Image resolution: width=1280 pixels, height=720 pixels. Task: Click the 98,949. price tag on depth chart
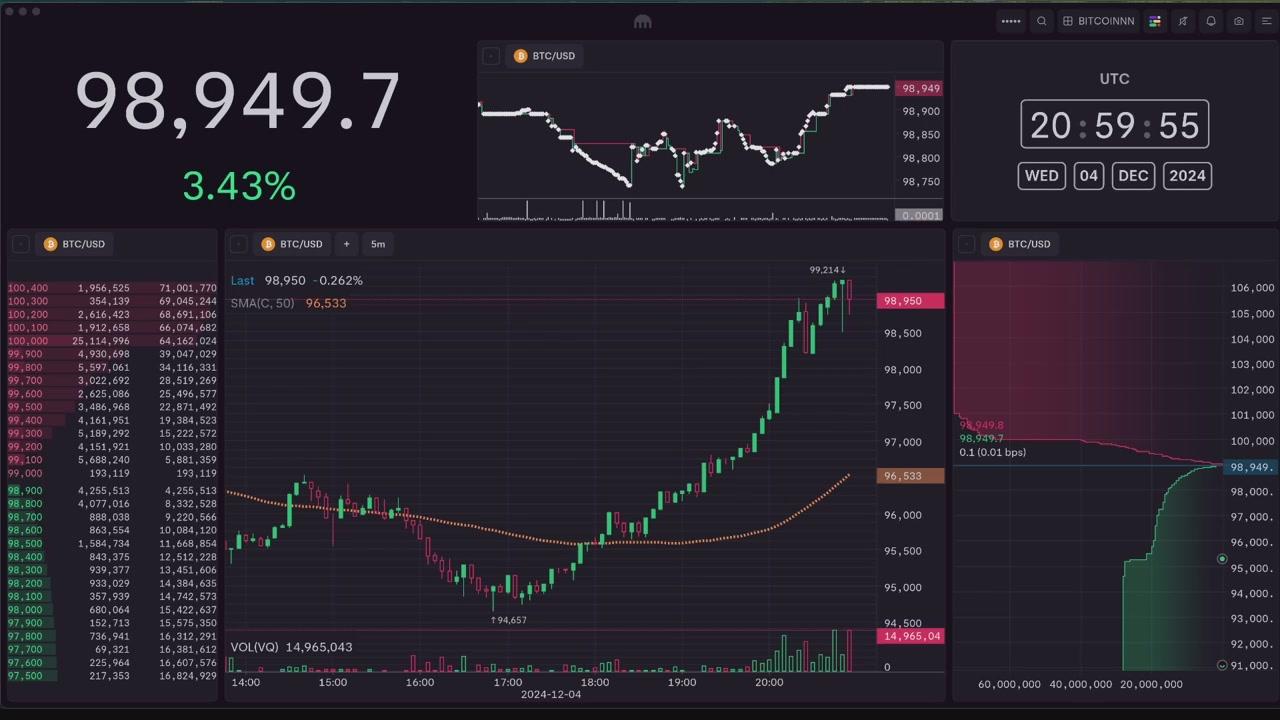tap(1251, 467)
